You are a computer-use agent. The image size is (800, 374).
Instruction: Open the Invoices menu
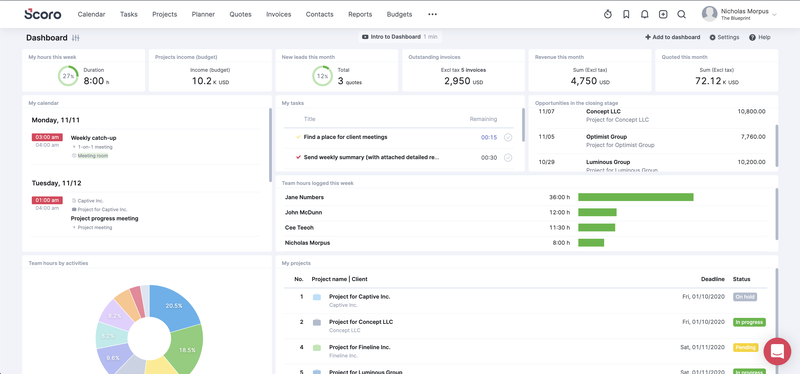coord(279,14)
